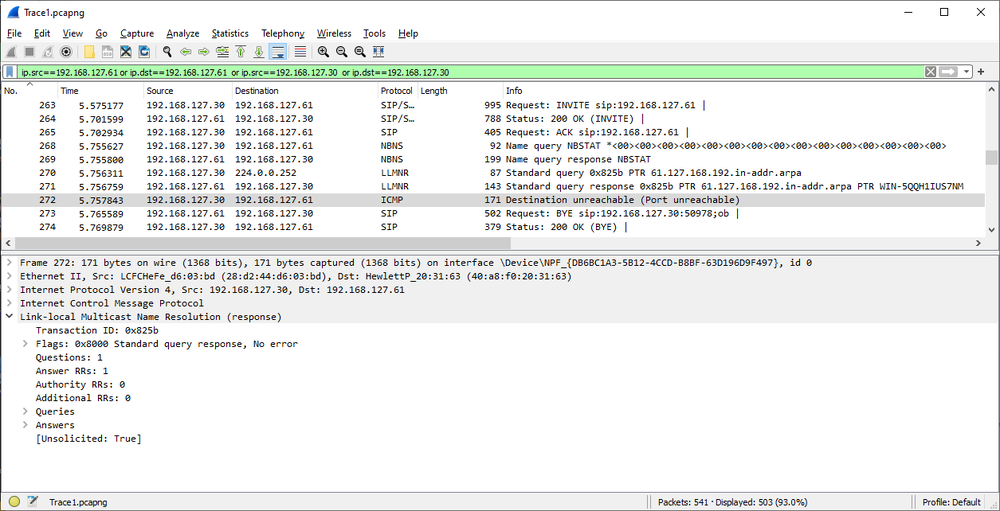This screenshot has height=511, width=1000.
Task: Click the resize columns to fit content icon
Action: pyautogui.click(x=378, y=52)
